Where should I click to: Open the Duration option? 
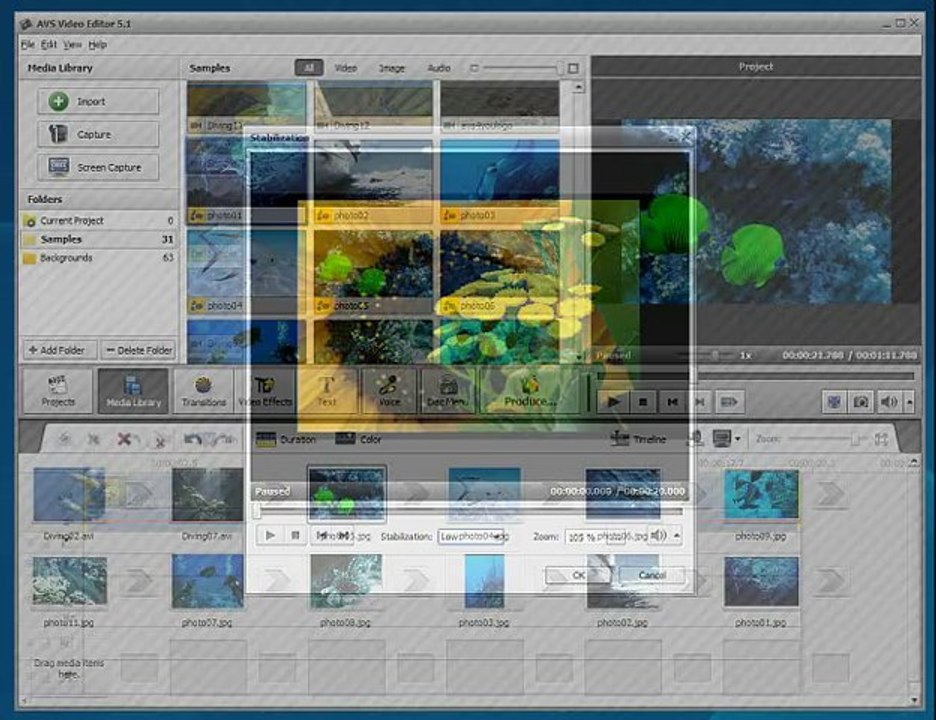[286, 439]
